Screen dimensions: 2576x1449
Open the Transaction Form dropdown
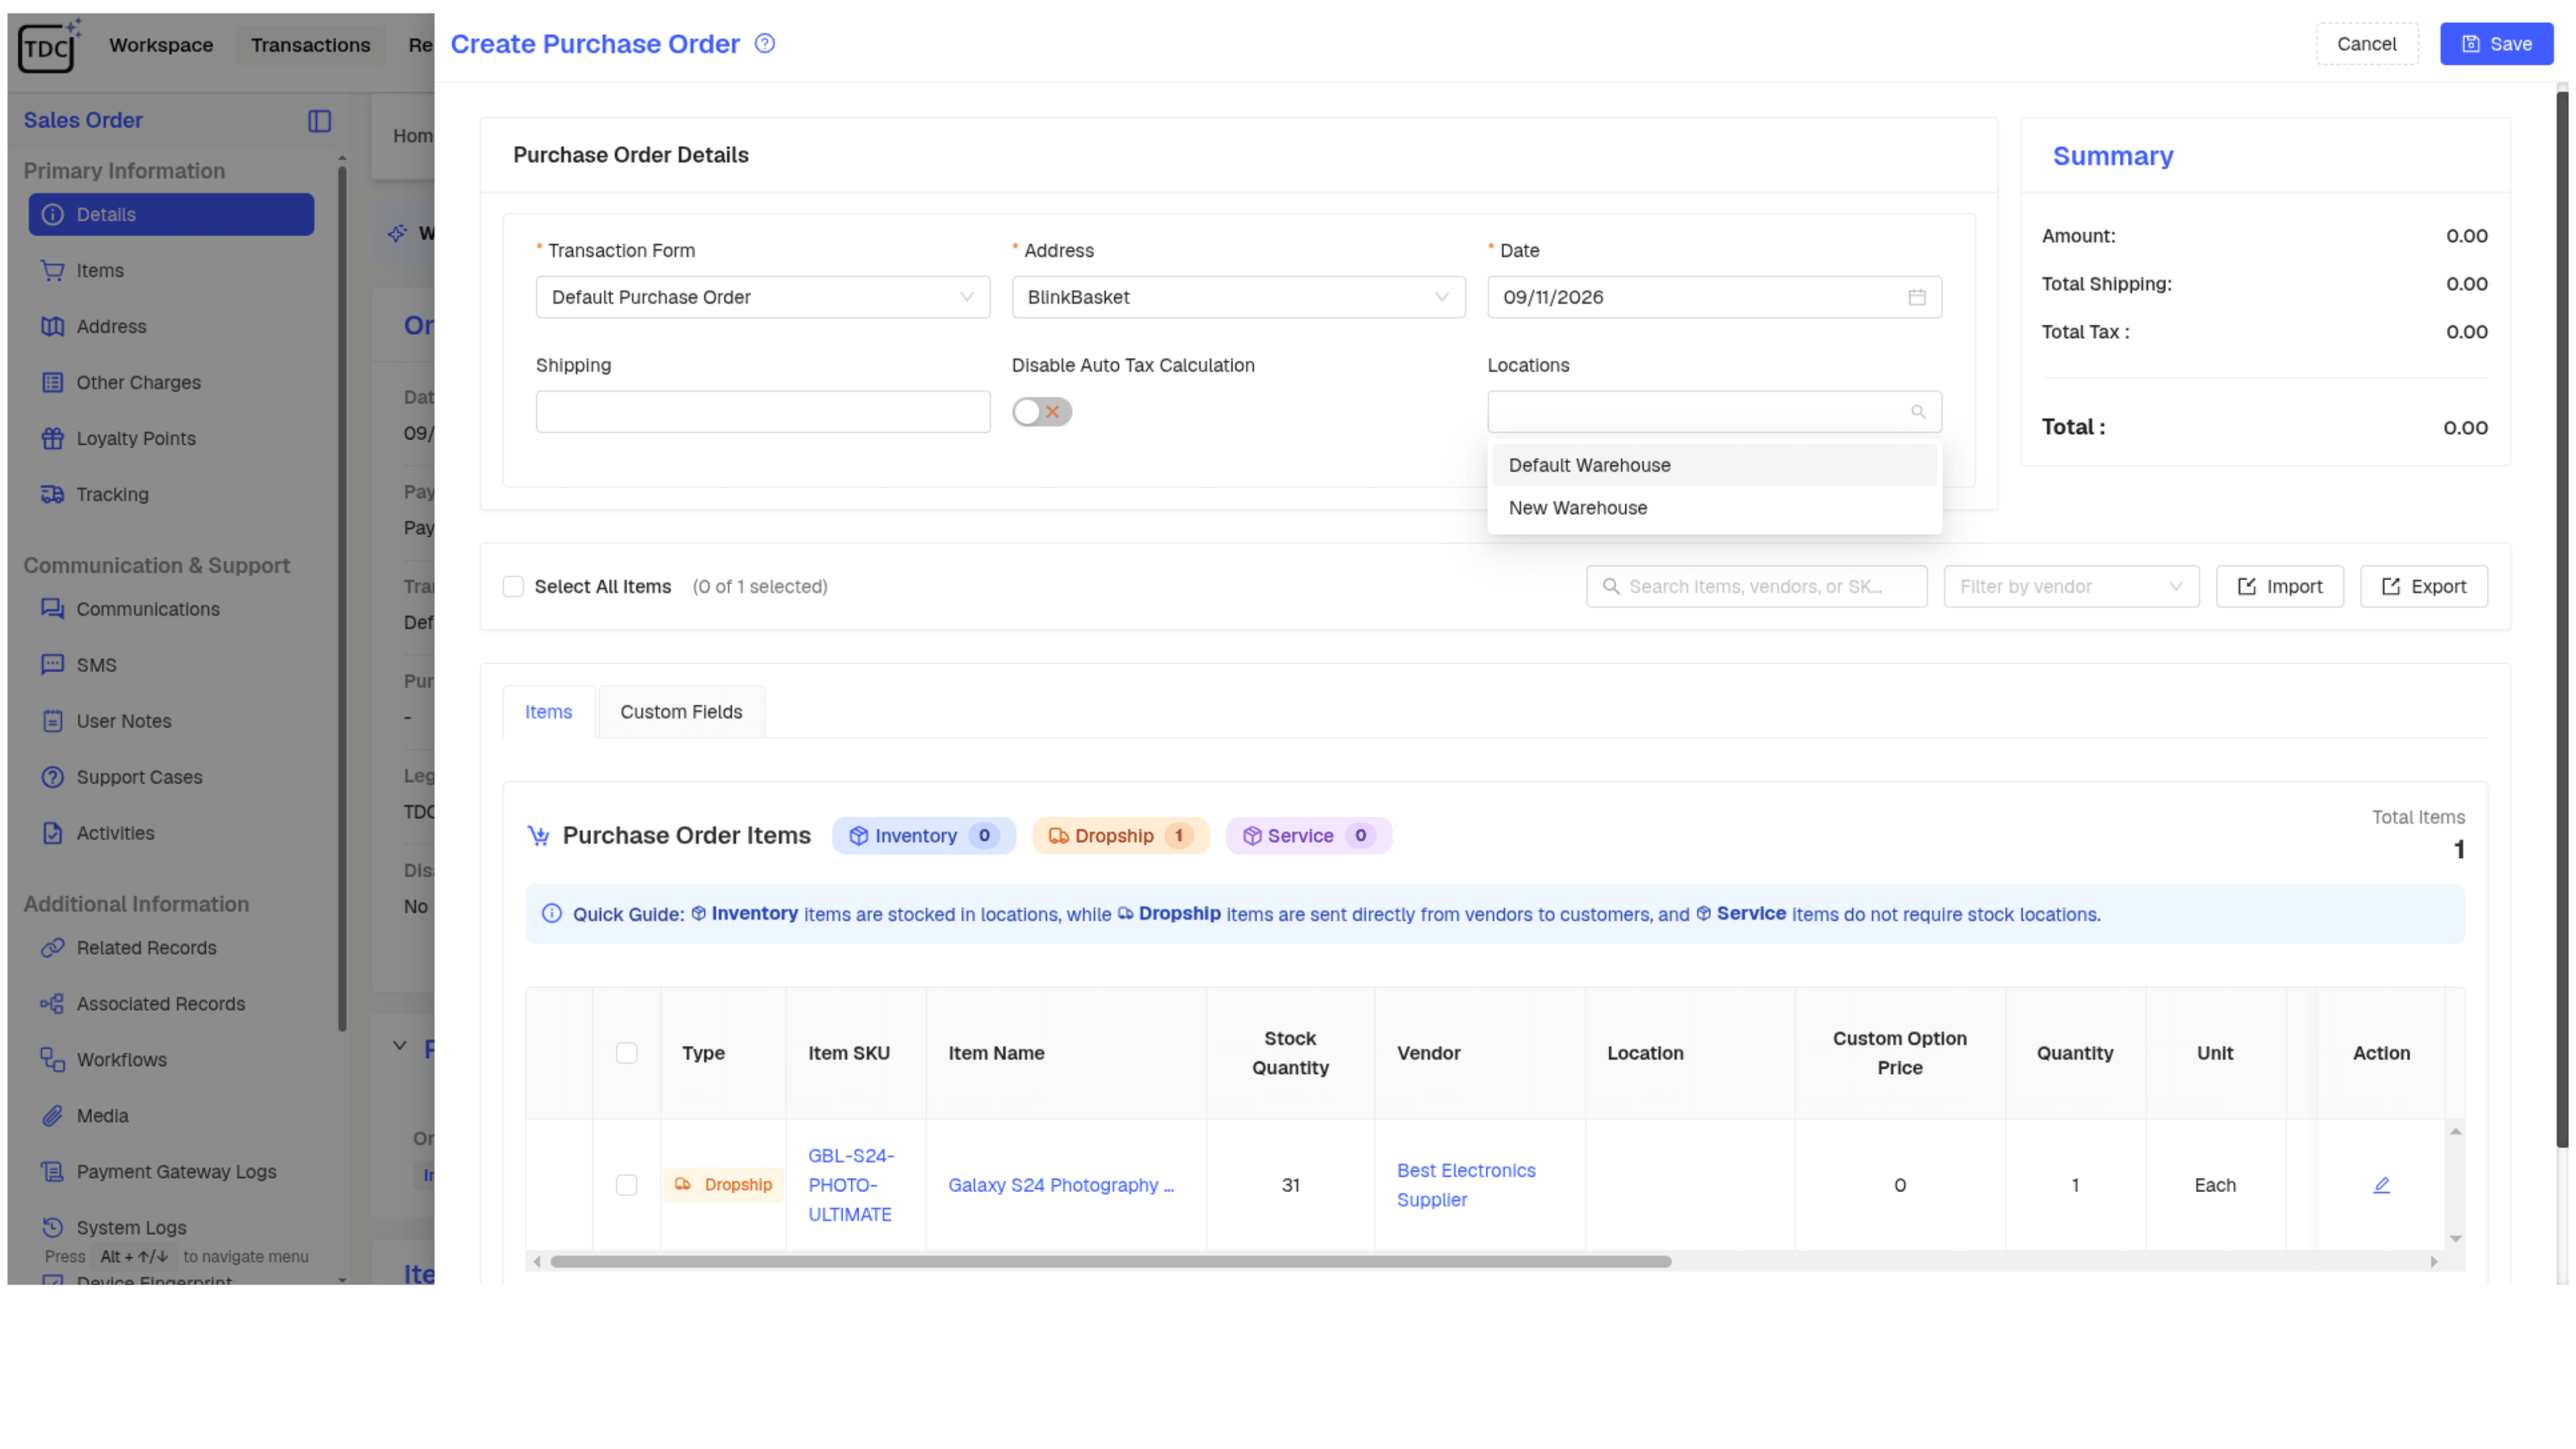(x=762, y=297)
